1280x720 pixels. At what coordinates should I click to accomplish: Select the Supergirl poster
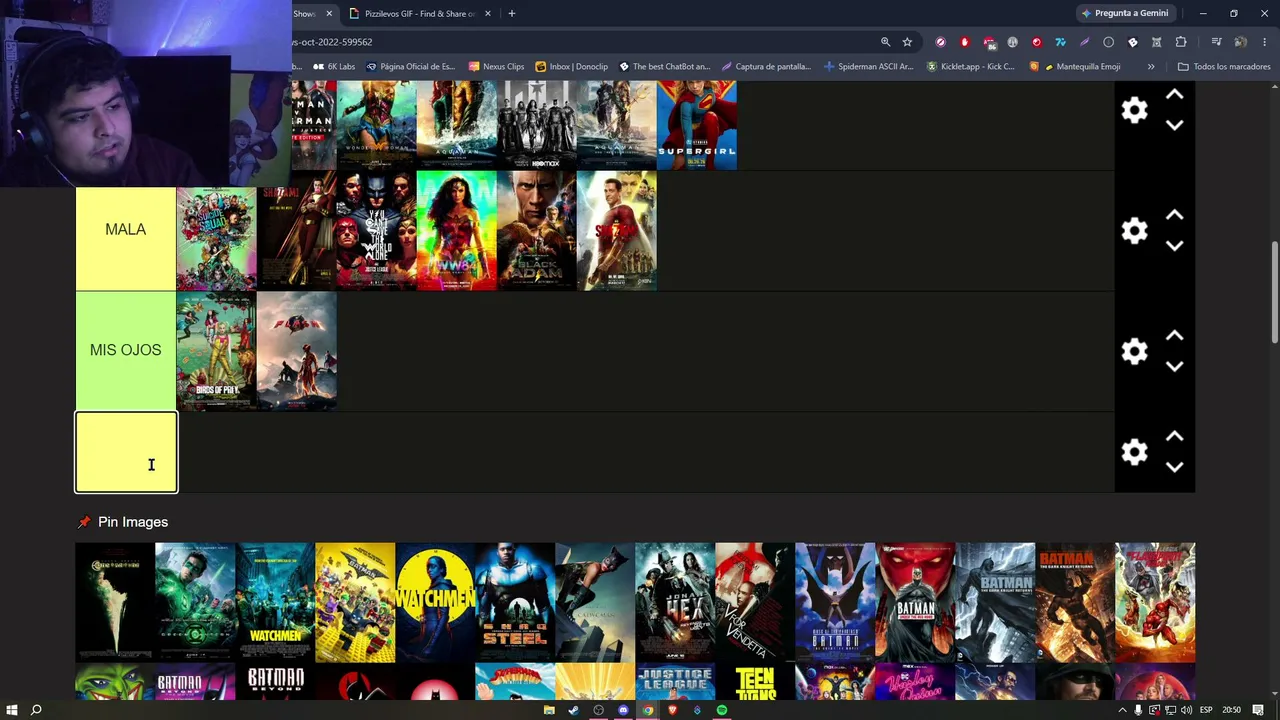(x=696, y=125)
